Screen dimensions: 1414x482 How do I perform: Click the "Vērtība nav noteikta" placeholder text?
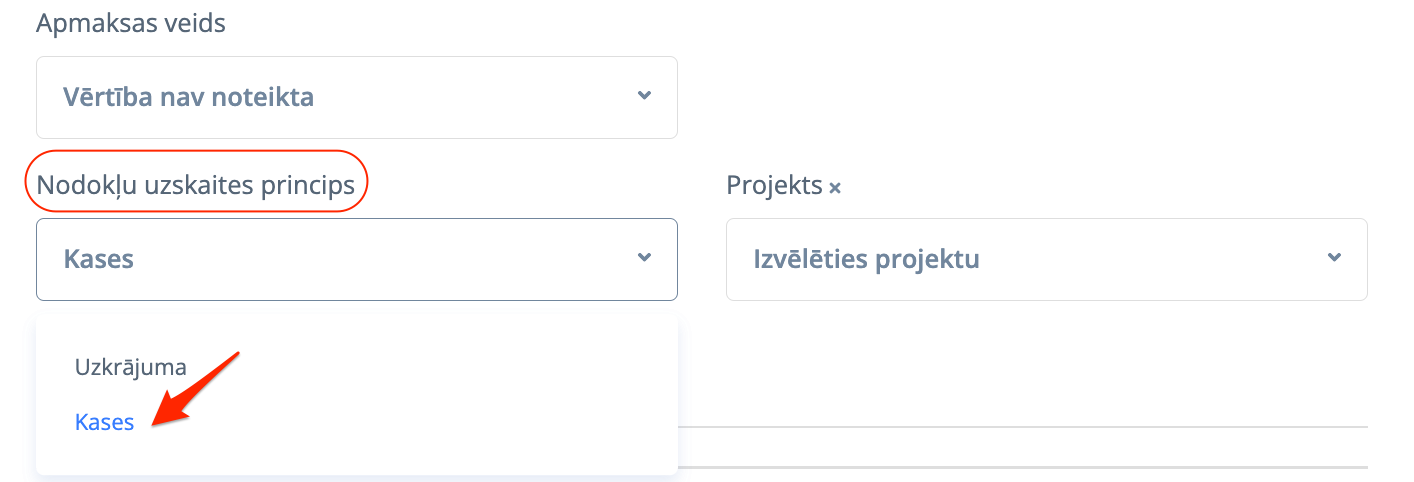[x=189, y=97]
